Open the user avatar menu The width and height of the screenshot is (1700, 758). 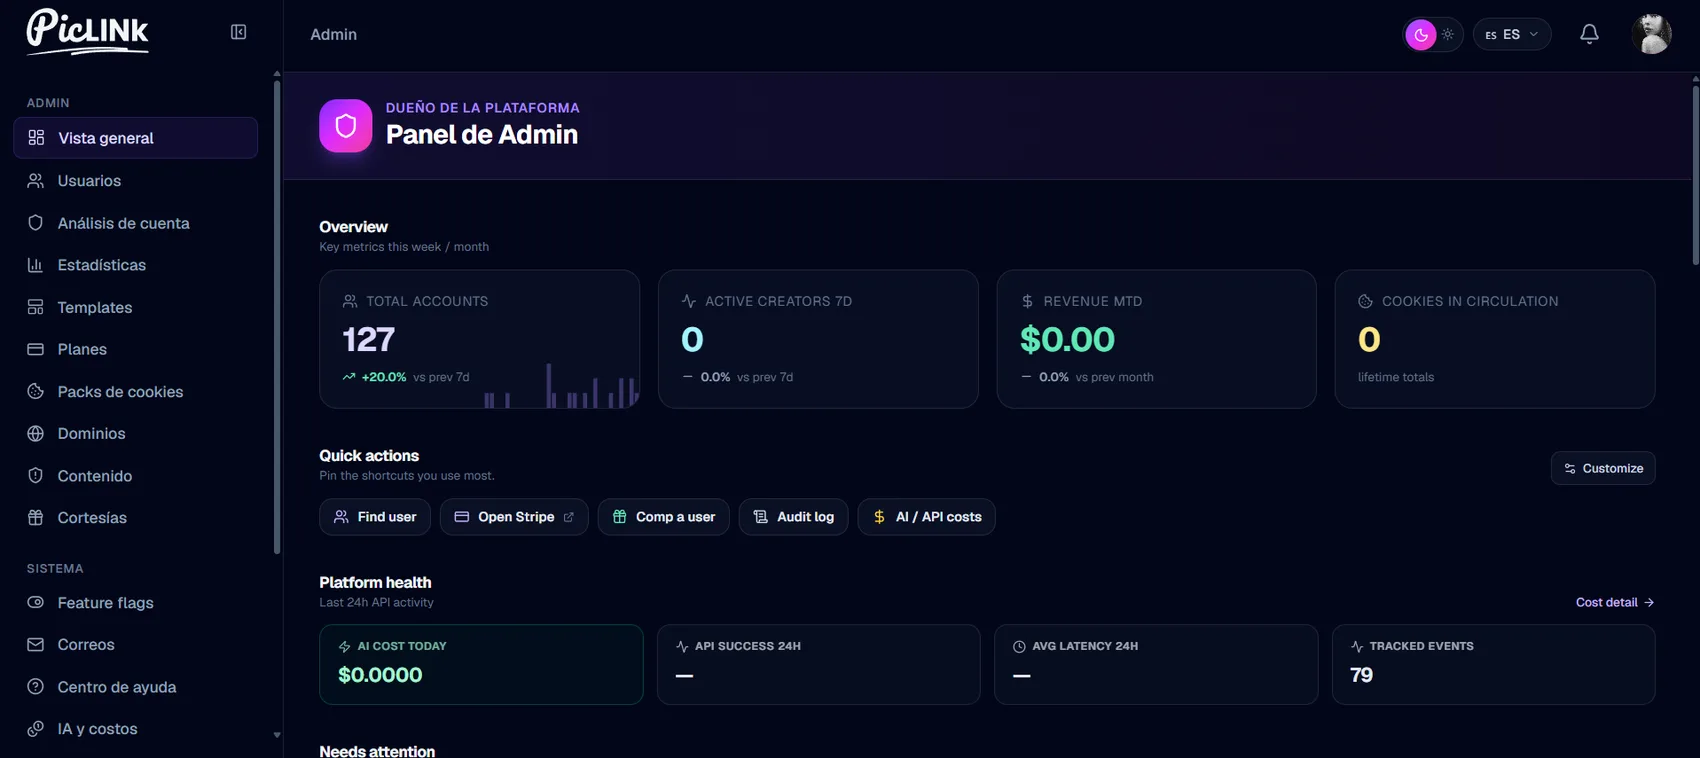pyautogui.click(x=1652, y=34)
